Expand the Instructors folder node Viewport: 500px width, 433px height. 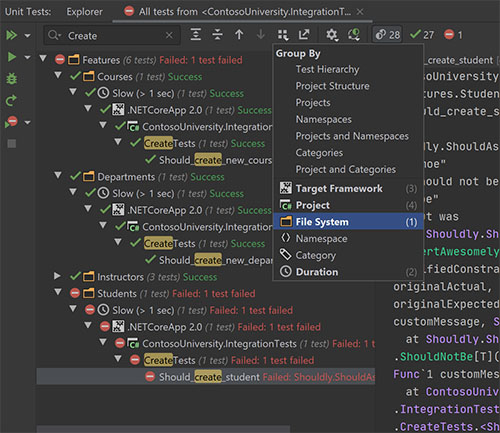click(57, 276)
